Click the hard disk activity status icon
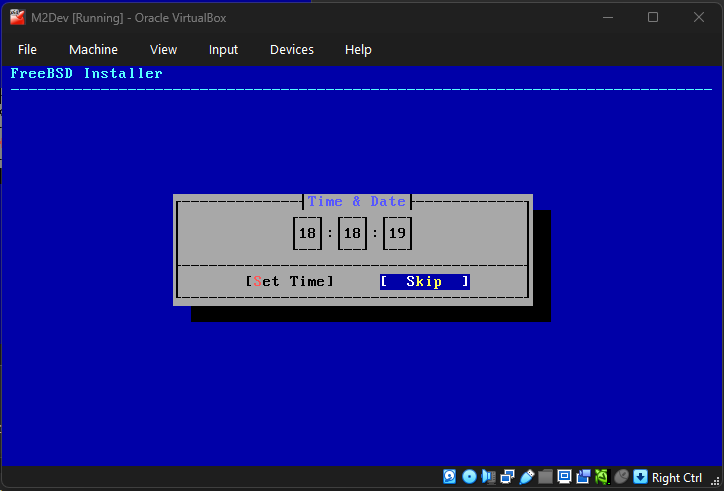This screenshot has height=491, width=724. pos(450,477)
